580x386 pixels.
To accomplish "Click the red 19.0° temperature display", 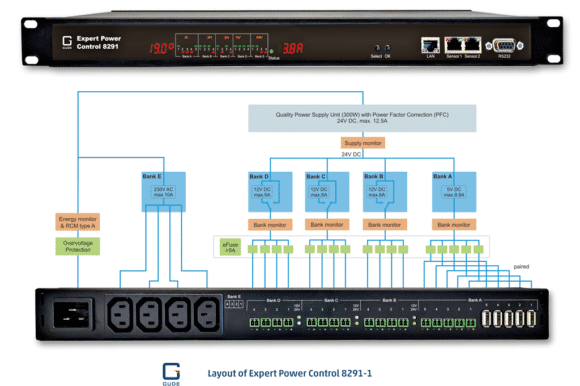I will [x=162, y=48].
